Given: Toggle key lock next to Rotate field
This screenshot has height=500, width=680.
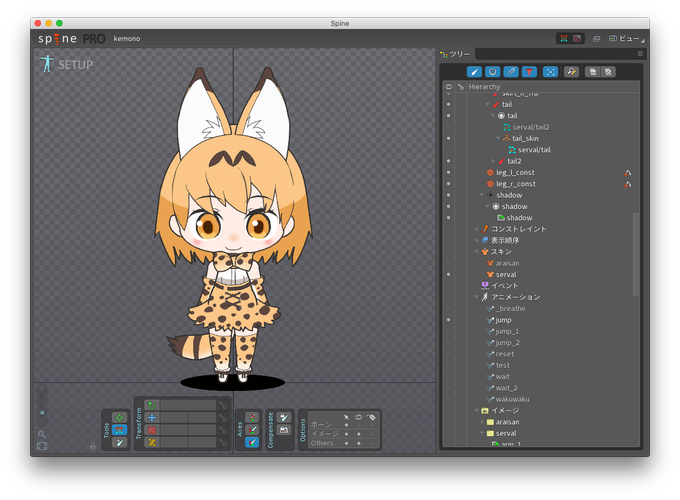Looking at the screenshot, I should coord(222,405).
